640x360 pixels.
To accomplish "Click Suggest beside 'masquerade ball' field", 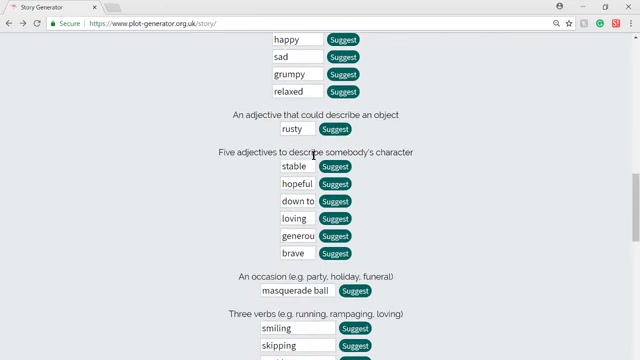I will pyautogui.click(x=355, y=291).
